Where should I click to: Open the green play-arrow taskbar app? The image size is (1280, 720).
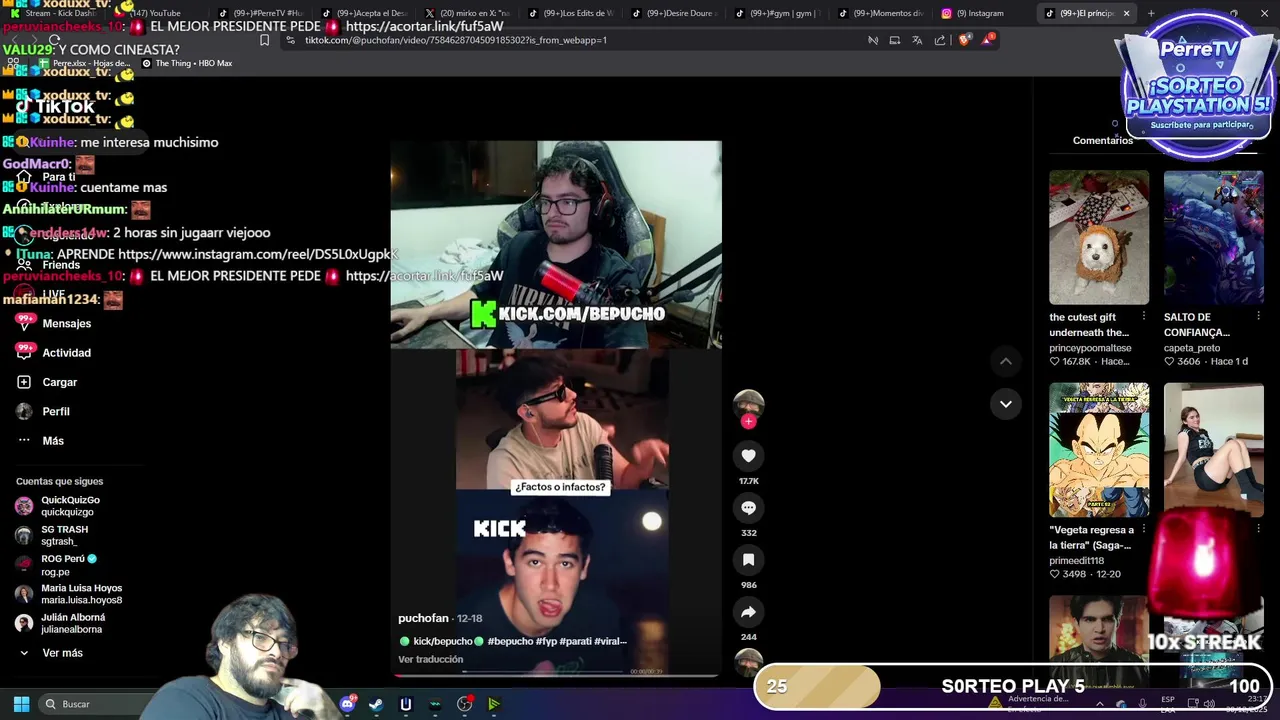pos(494,704)
